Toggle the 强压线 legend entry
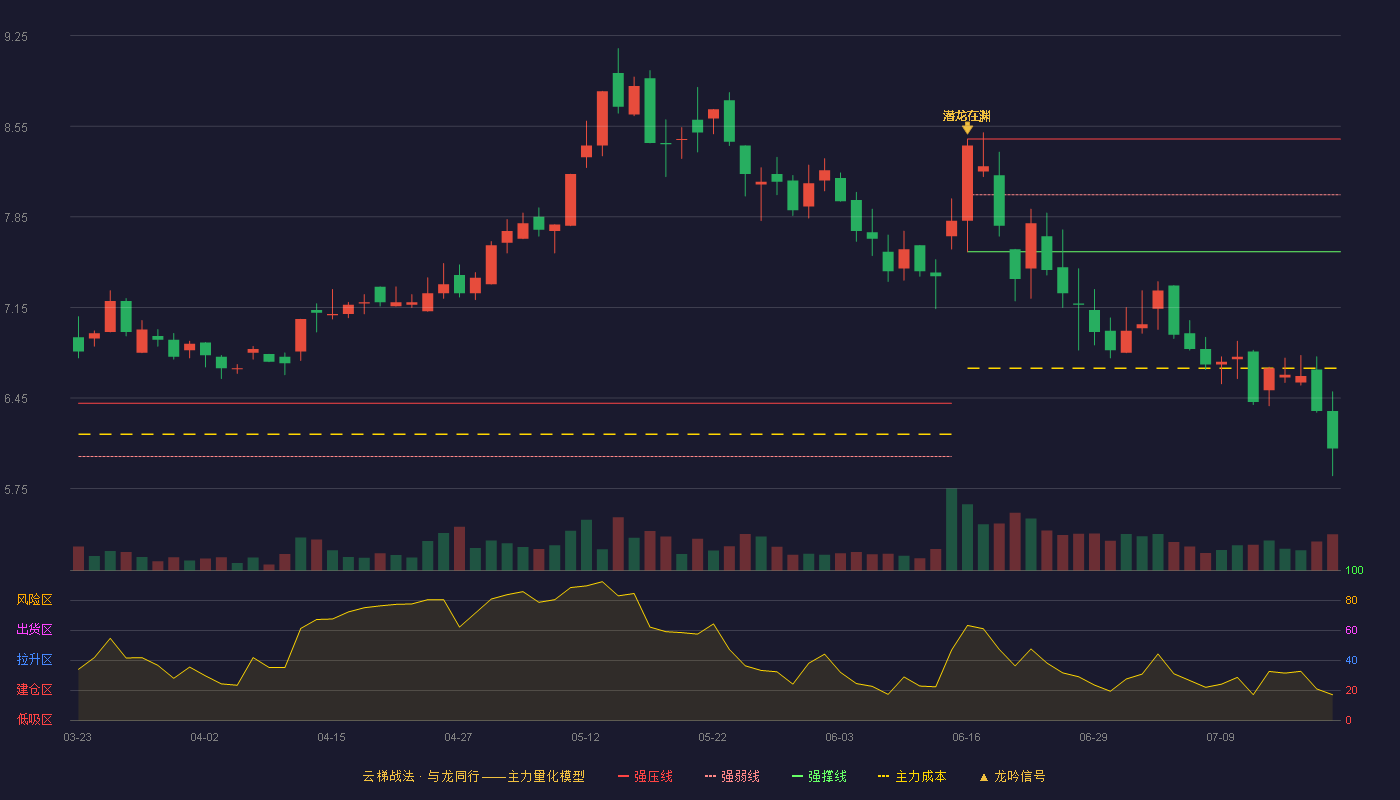Viewport: 1400px width, 800px height. click(645, 776)
